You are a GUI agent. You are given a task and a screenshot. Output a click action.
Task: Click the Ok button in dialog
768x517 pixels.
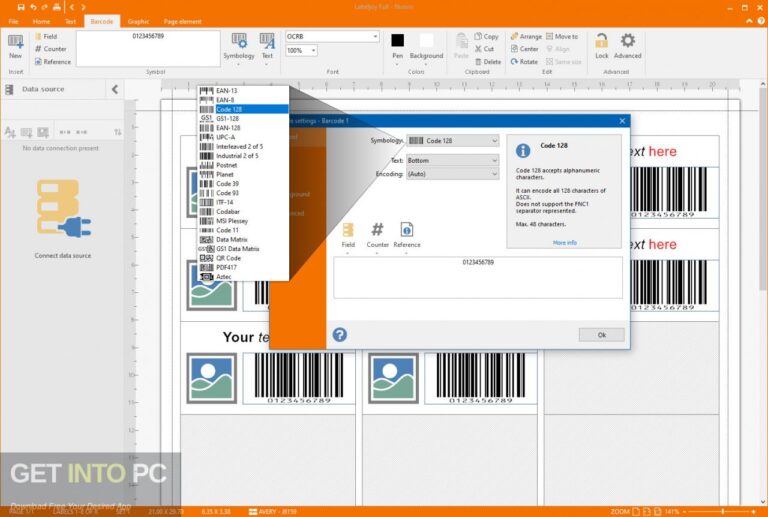click(601, 335)
